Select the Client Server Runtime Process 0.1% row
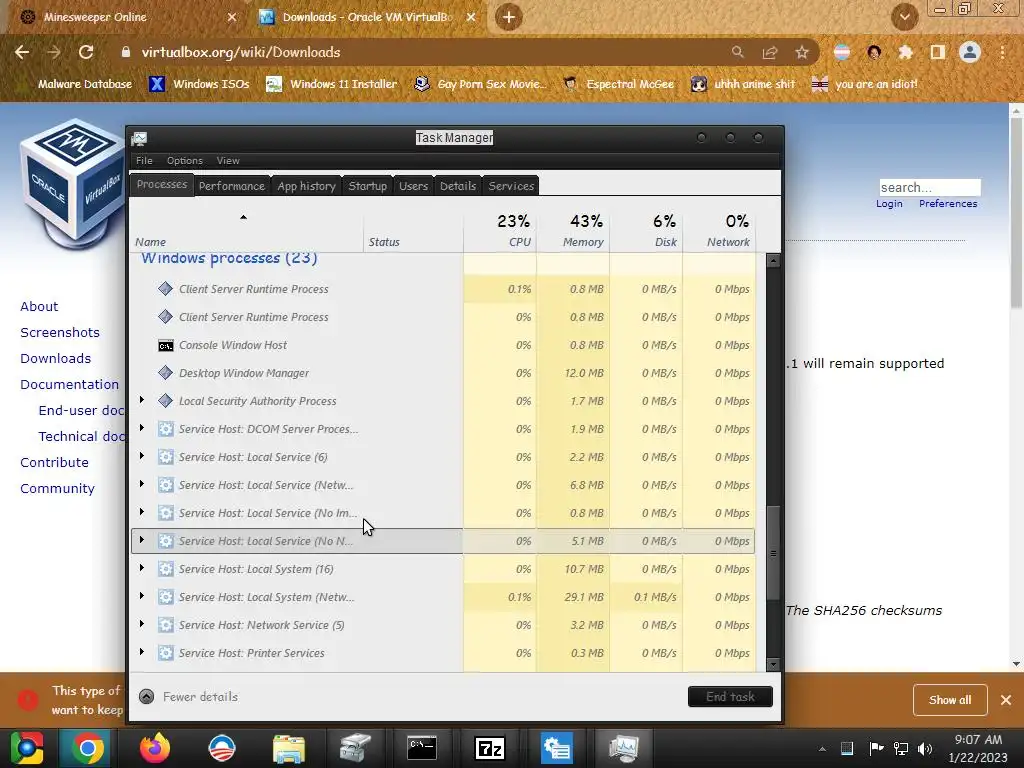Screen dimensions: 1024x768 coord(443,289)
